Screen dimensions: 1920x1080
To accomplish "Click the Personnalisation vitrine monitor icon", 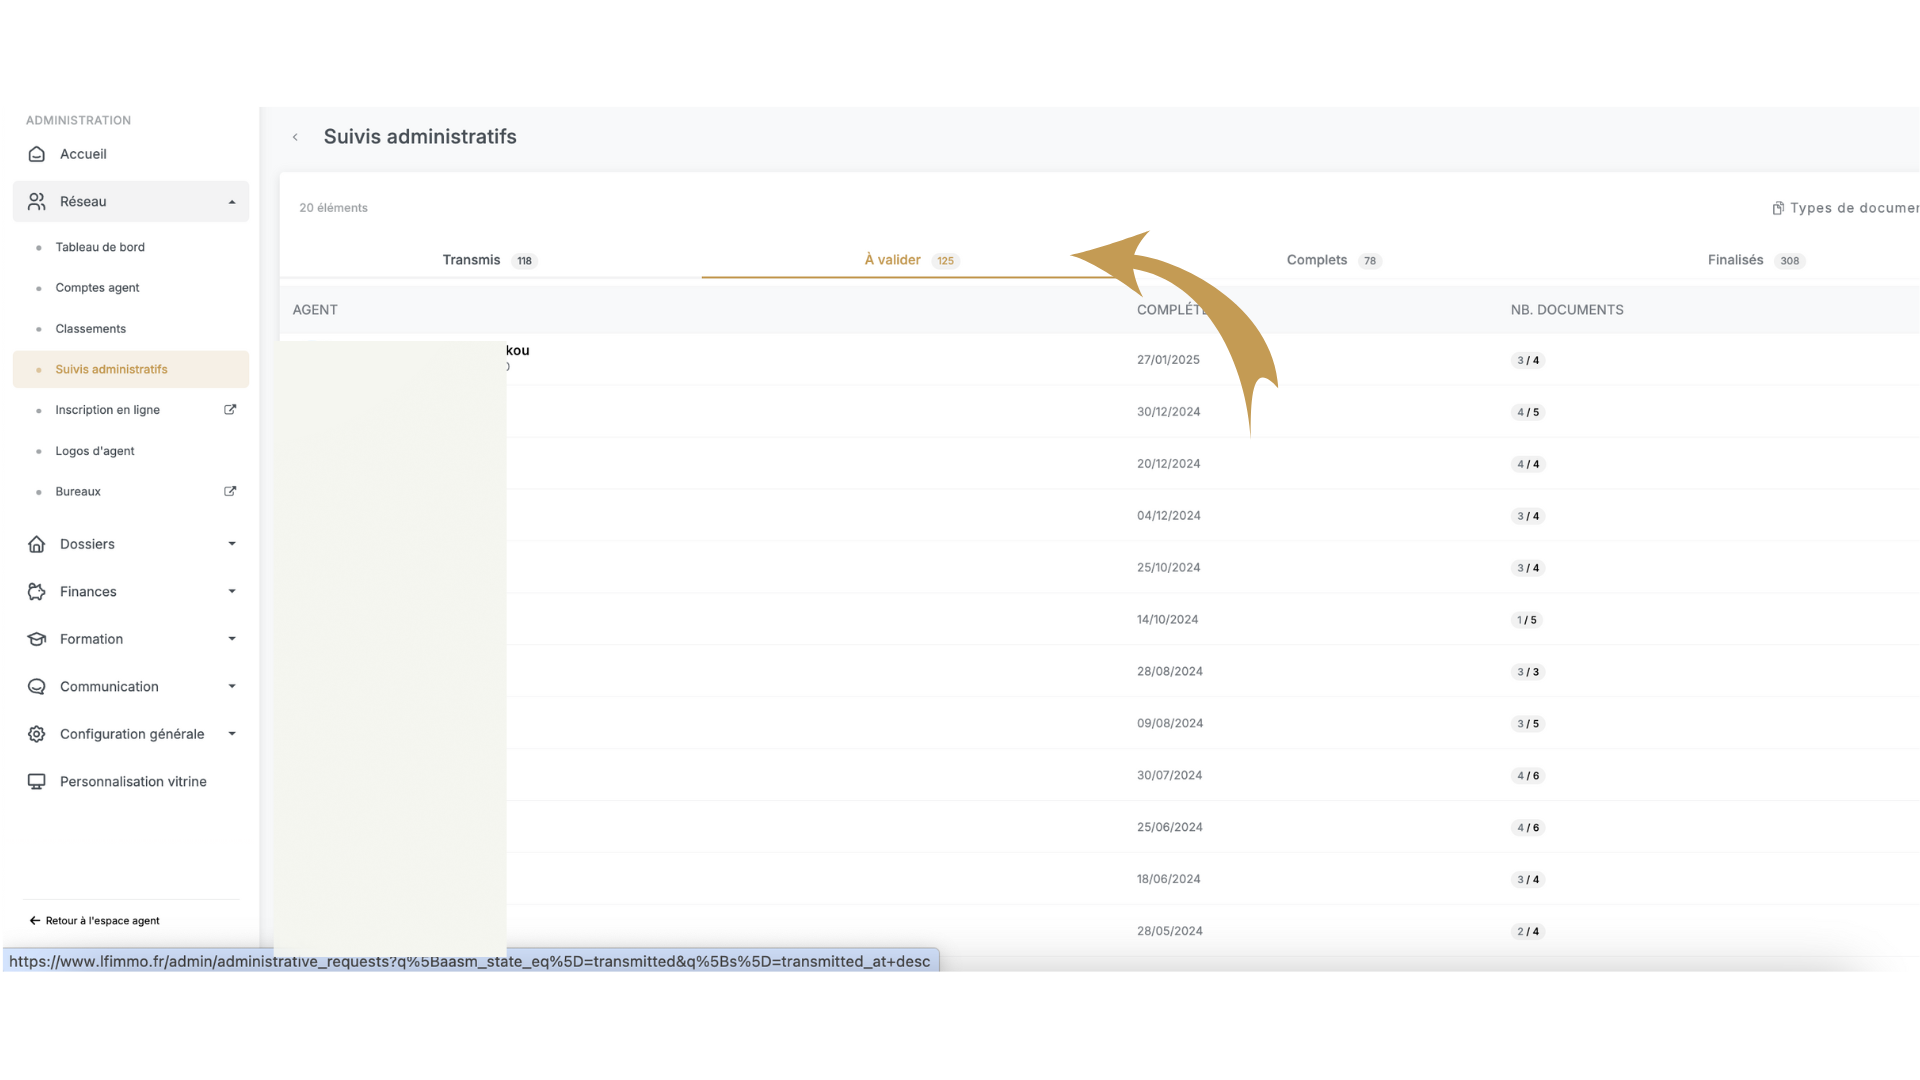I will (37, 782).
